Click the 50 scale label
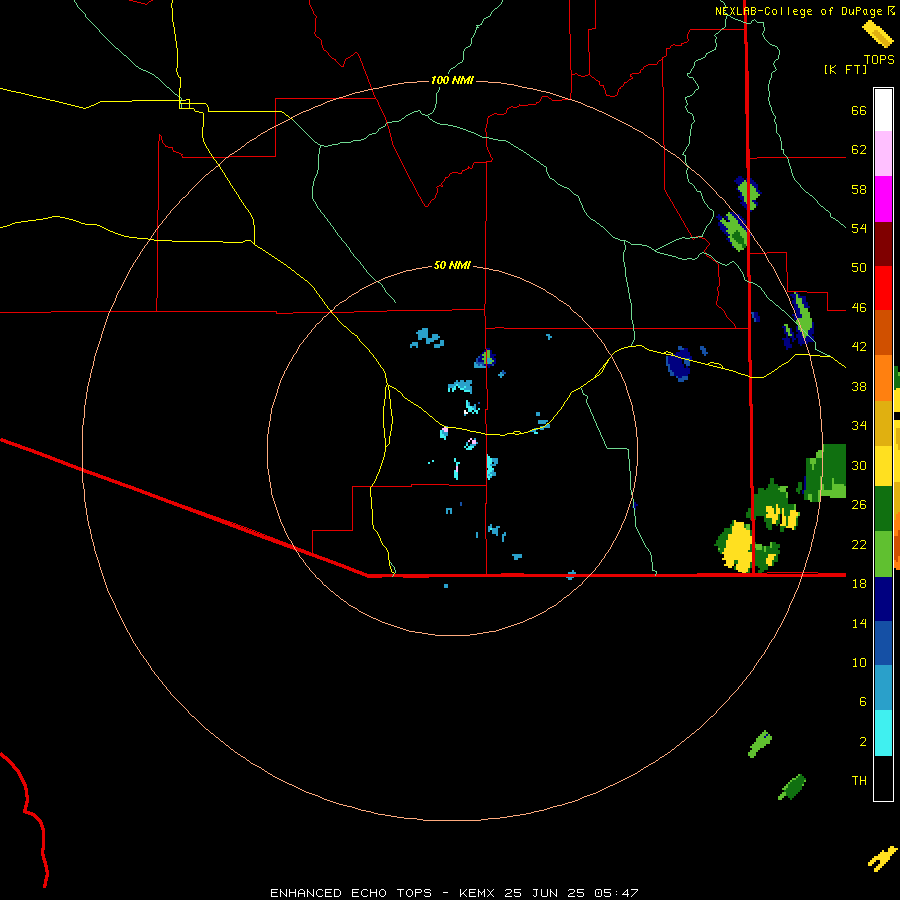The width and height of the screenshot is (900, 900). (x=859, y=268)
